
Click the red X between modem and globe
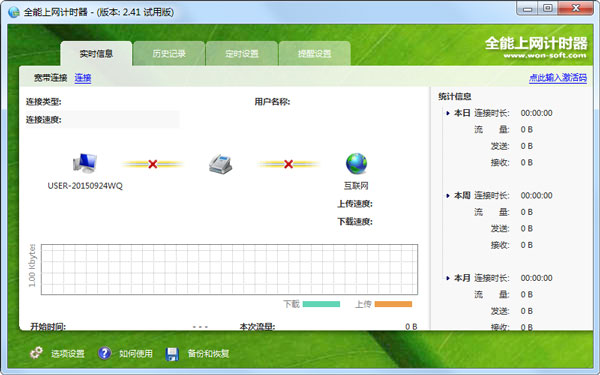289,164
